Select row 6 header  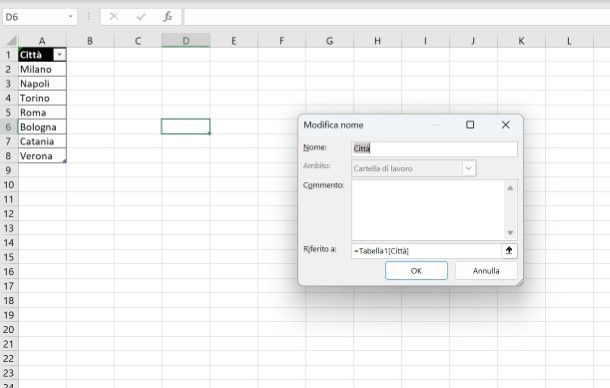coord(8,127)
